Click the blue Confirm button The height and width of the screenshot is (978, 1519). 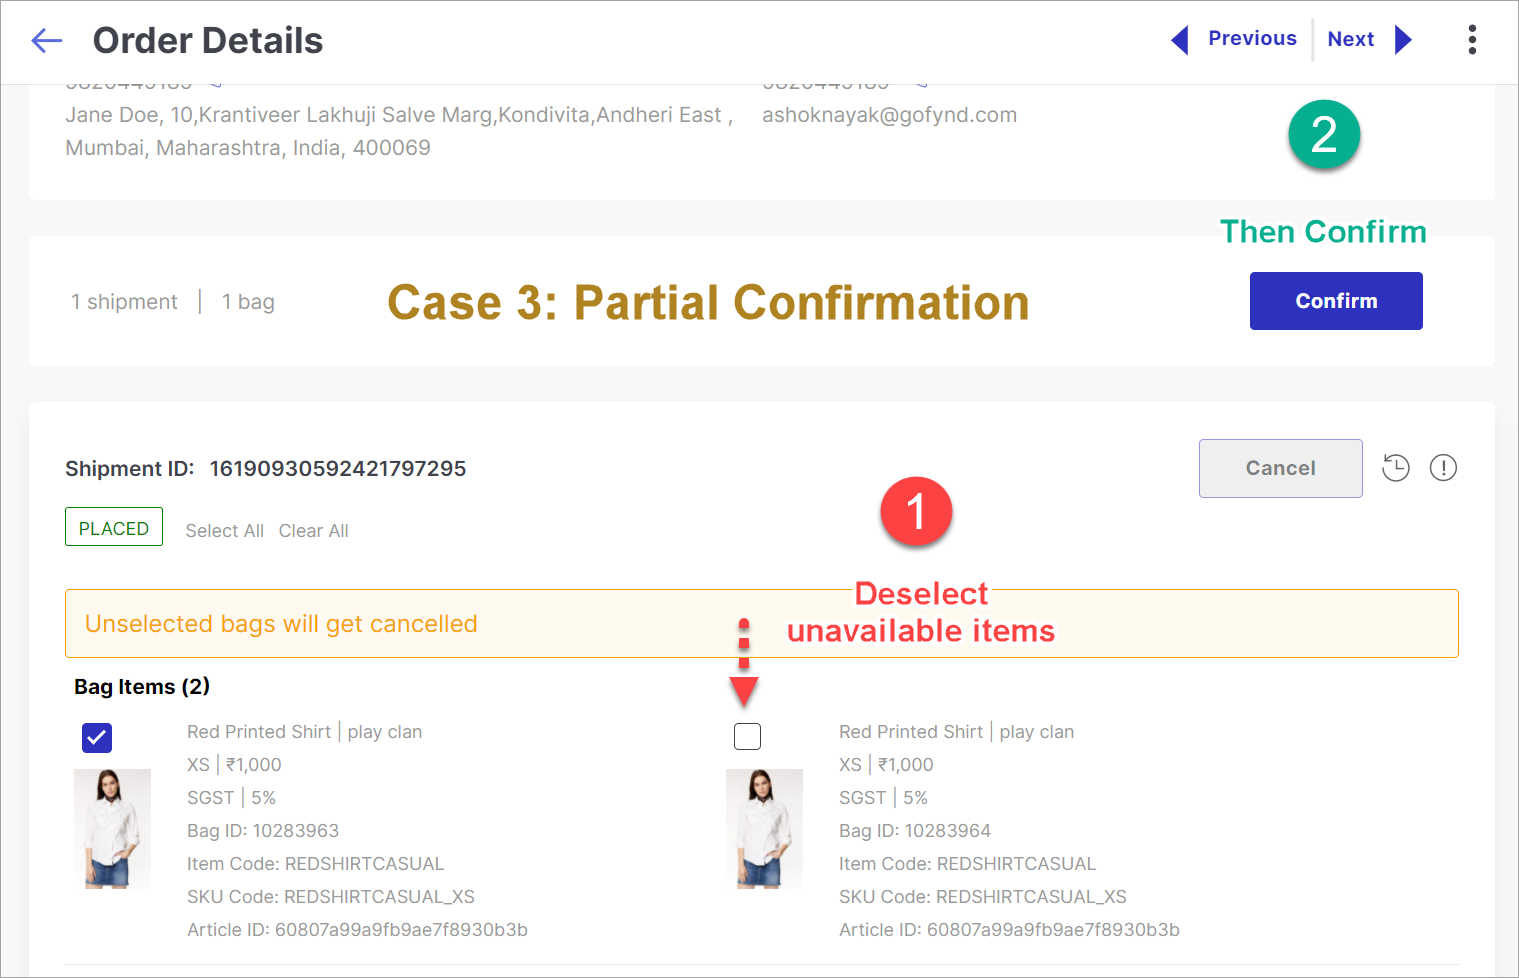pyautogui.click(x=1336, y=301)
